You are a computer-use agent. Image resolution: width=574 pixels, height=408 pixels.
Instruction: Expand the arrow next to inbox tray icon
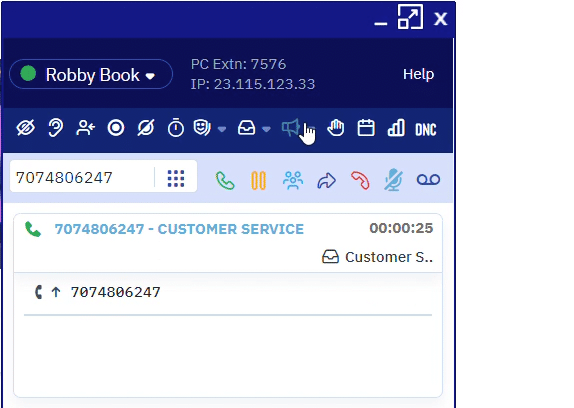[x=266, y=129]
